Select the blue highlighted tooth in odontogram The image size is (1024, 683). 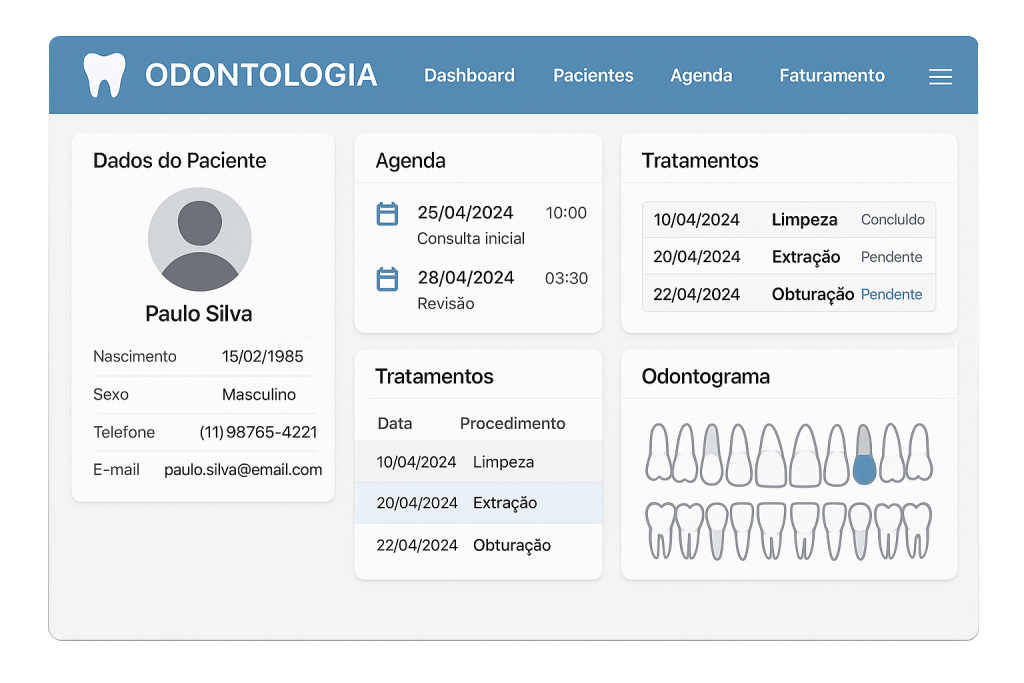coord(864,455)
